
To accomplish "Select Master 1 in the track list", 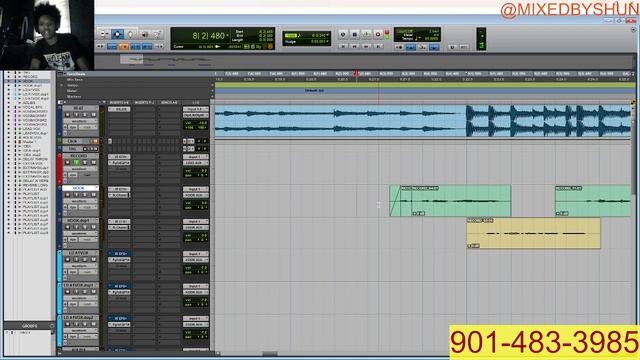I will coord(29,142).
